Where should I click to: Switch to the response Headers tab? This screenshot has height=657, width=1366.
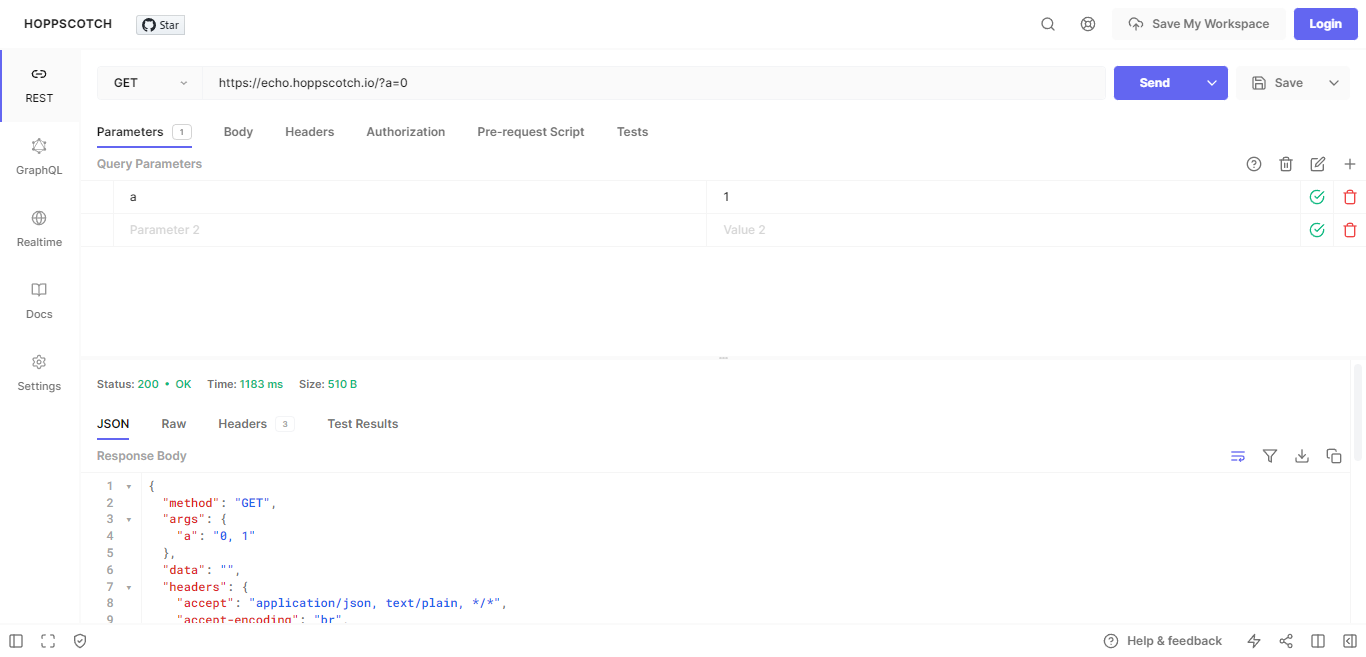point(256,424)
